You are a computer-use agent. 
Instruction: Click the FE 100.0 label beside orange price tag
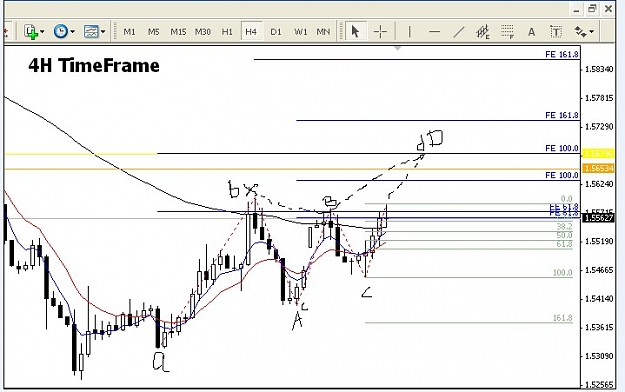click(562, 175)
